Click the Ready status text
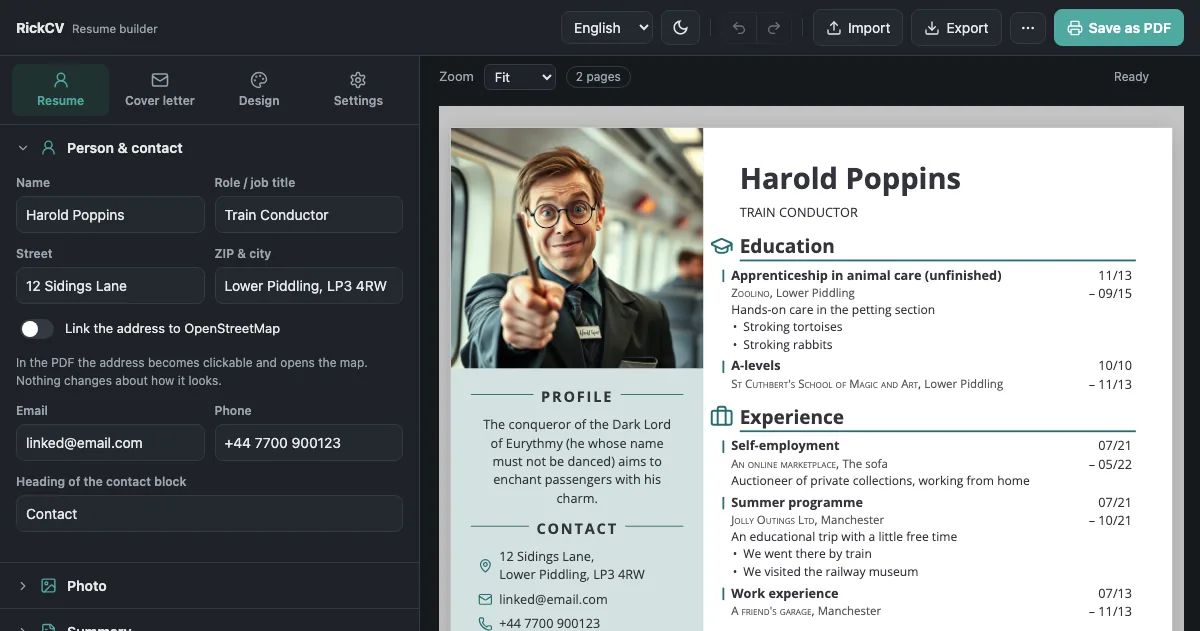The image size is (1200, 631). [1131, 77]
